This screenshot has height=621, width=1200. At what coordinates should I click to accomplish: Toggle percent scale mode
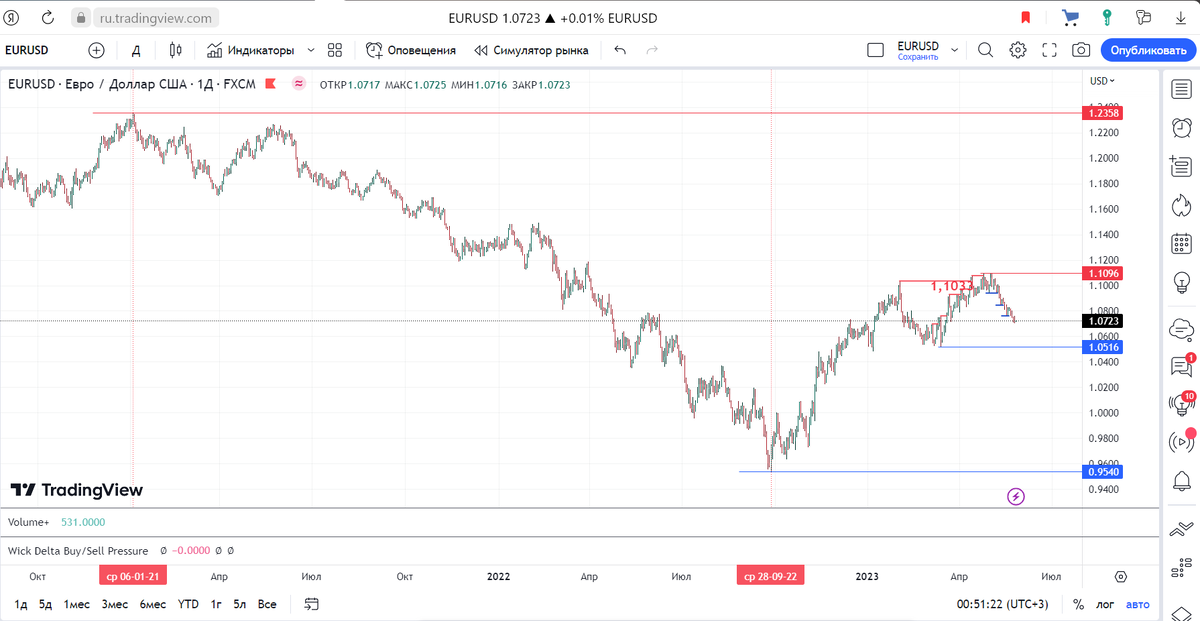click(1077, 604)
